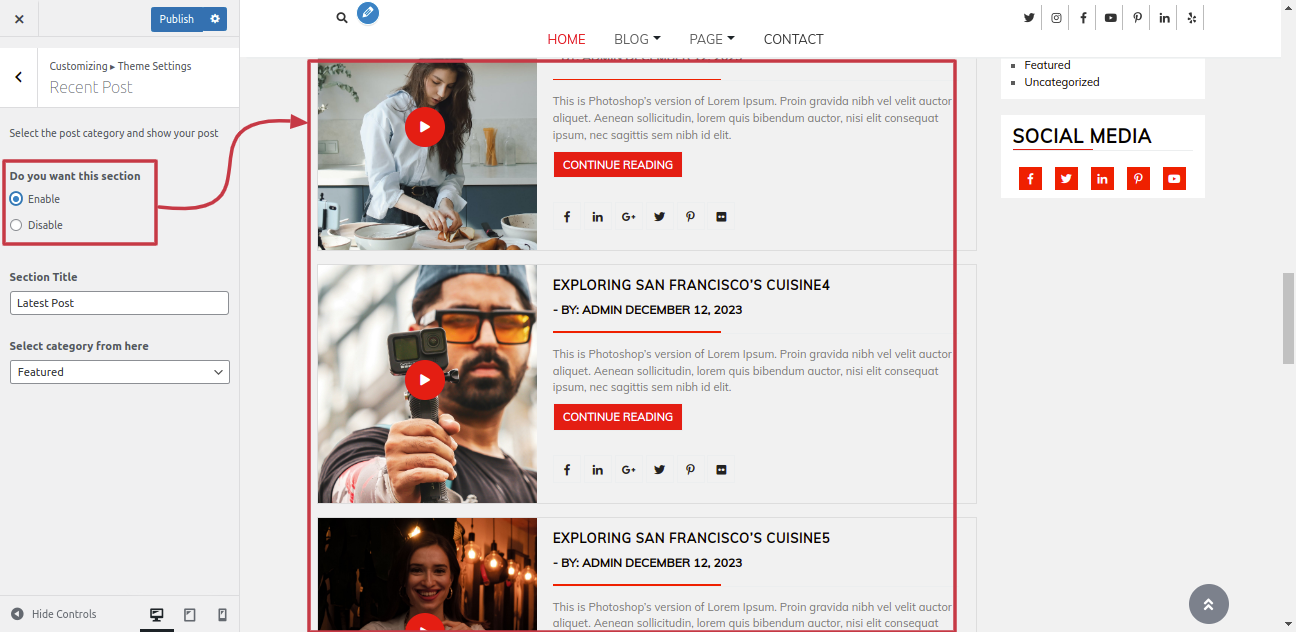Go back using the left chevron arrow
The image size is (1296, 632).
[19, 77]
